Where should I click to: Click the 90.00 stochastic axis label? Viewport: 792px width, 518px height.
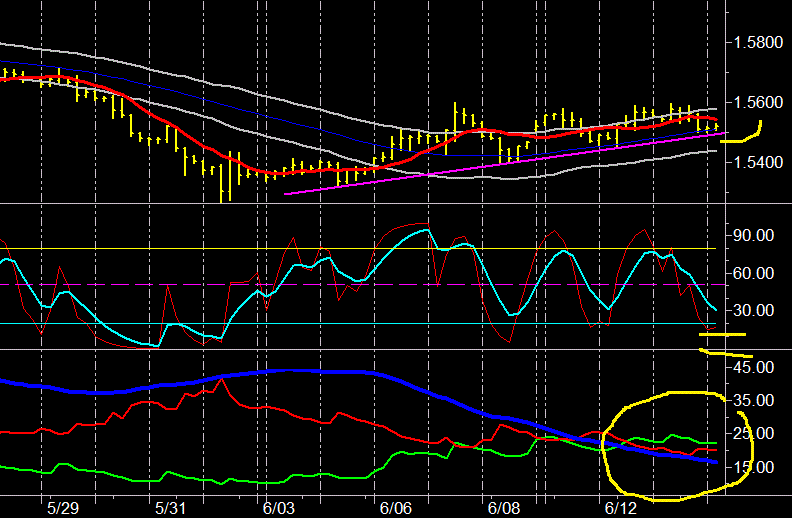(x=754, y=235)
